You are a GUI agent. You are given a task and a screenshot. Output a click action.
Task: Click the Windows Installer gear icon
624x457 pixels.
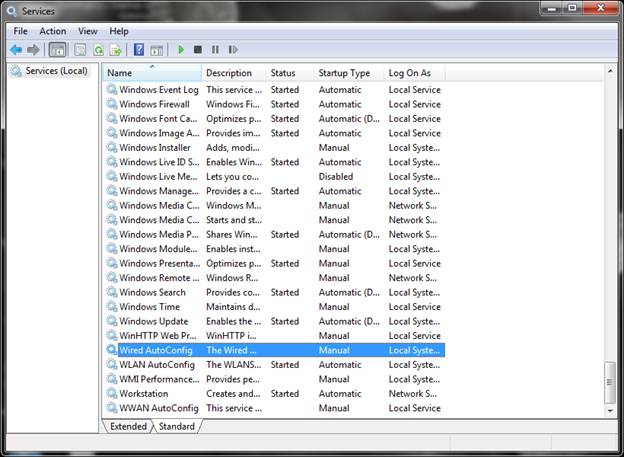[112, 147]
